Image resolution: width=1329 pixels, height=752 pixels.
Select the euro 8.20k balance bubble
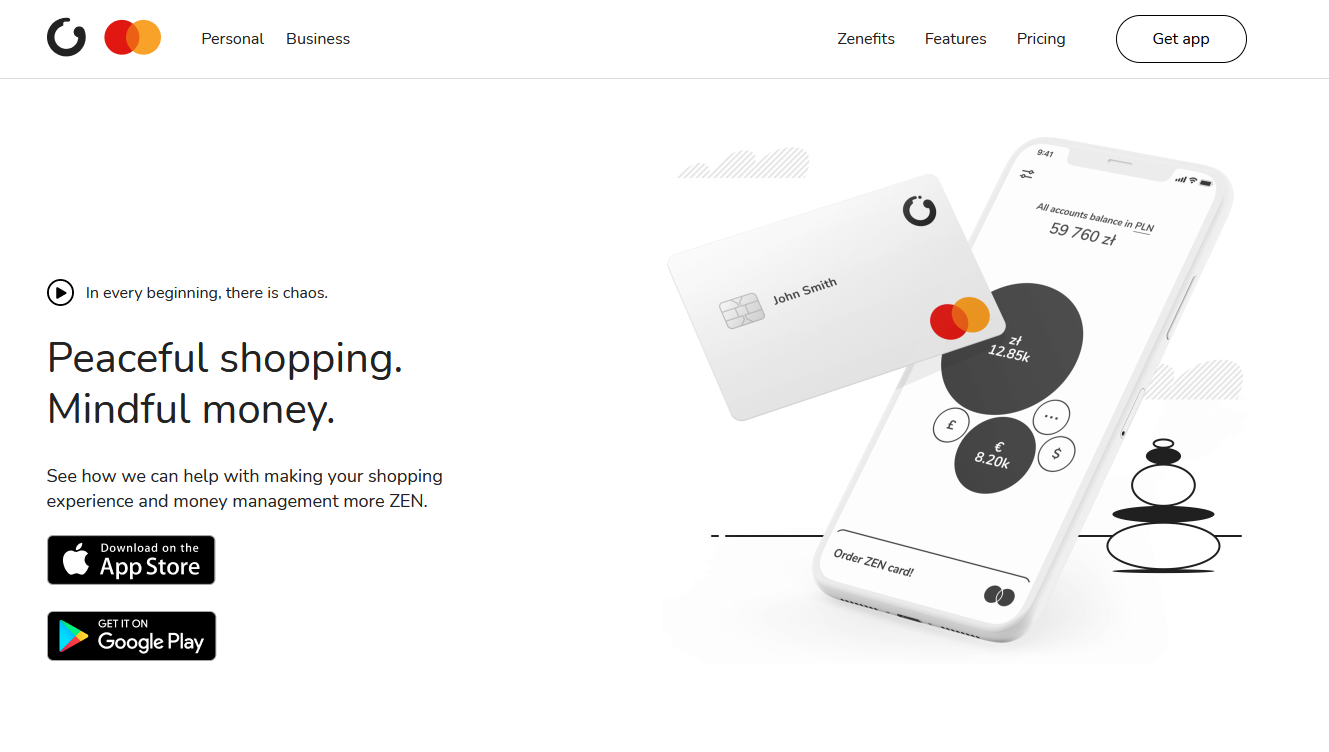coord(994,455)
